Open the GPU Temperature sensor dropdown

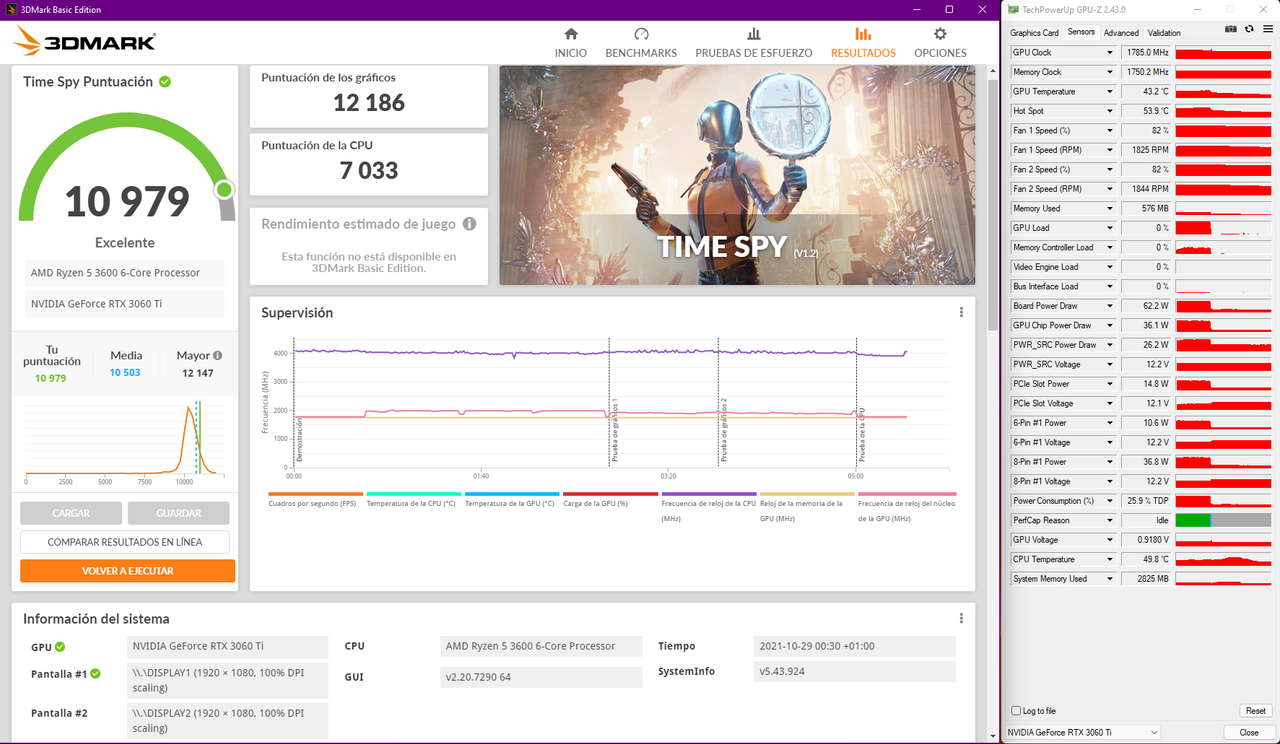click(1109, 91)
